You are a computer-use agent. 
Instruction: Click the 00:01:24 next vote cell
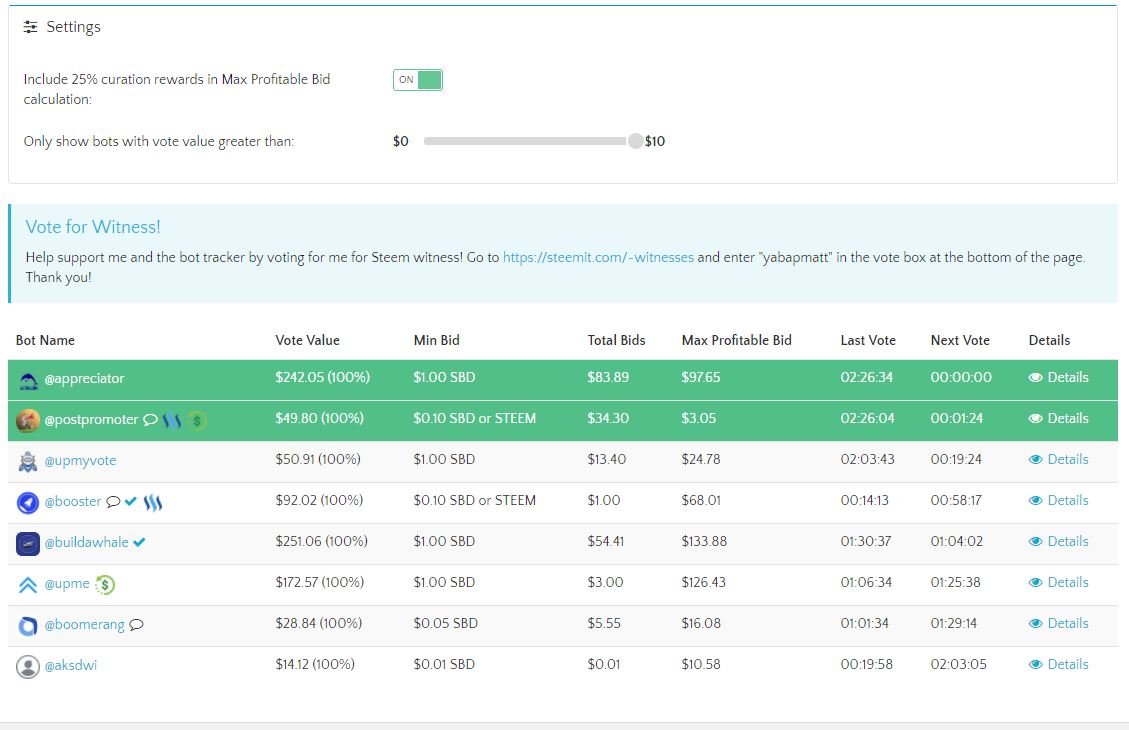956,418
